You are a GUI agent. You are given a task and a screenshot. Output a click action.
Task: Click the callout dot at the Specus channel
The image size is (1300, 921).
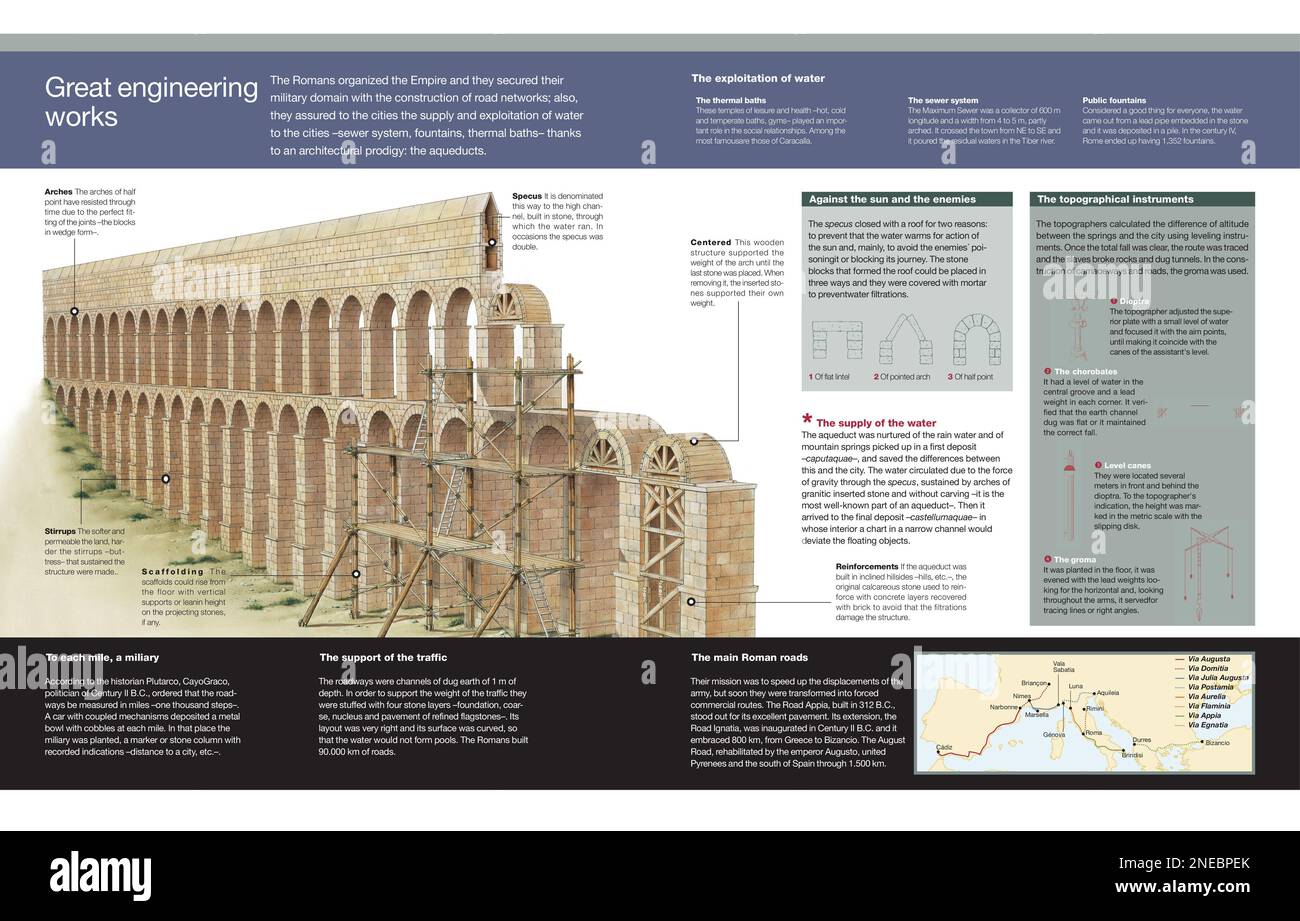[492, 242]
